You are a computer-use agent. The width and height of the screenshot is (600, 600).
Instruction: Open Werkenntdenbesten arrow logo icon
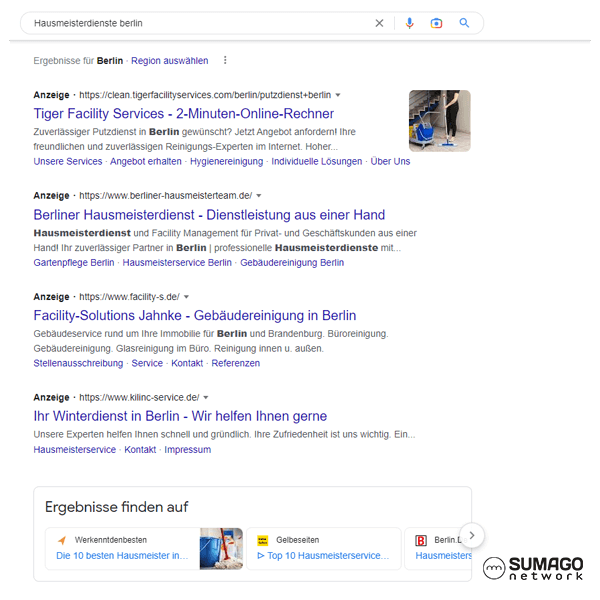[x=62, y=540]
